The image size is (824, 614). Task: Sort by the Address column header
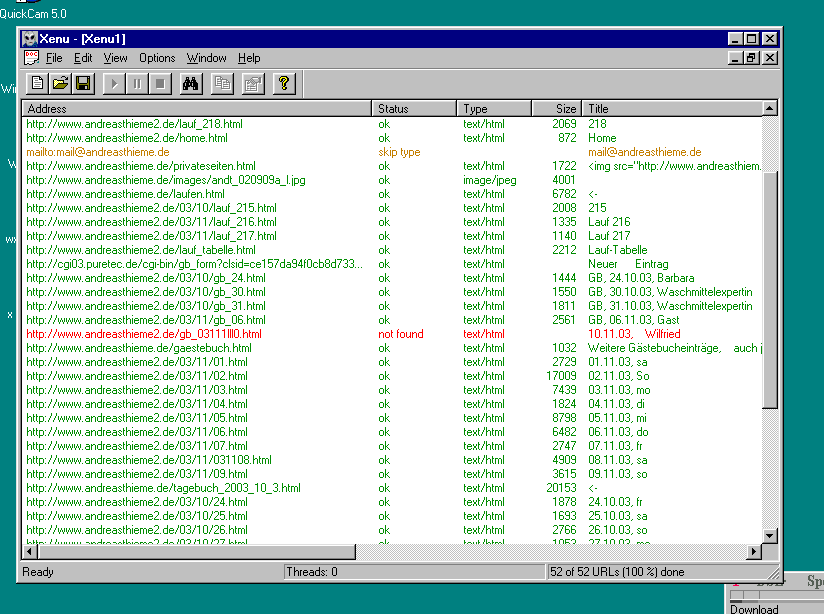[x=197, y=109]
